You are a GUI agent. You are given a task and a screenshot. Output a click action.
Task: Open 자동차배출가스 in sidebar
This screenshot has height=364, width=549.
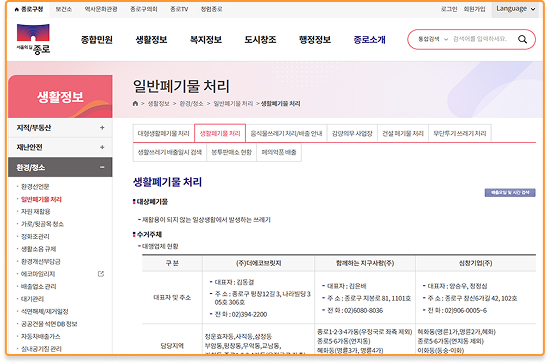point(41,336)
